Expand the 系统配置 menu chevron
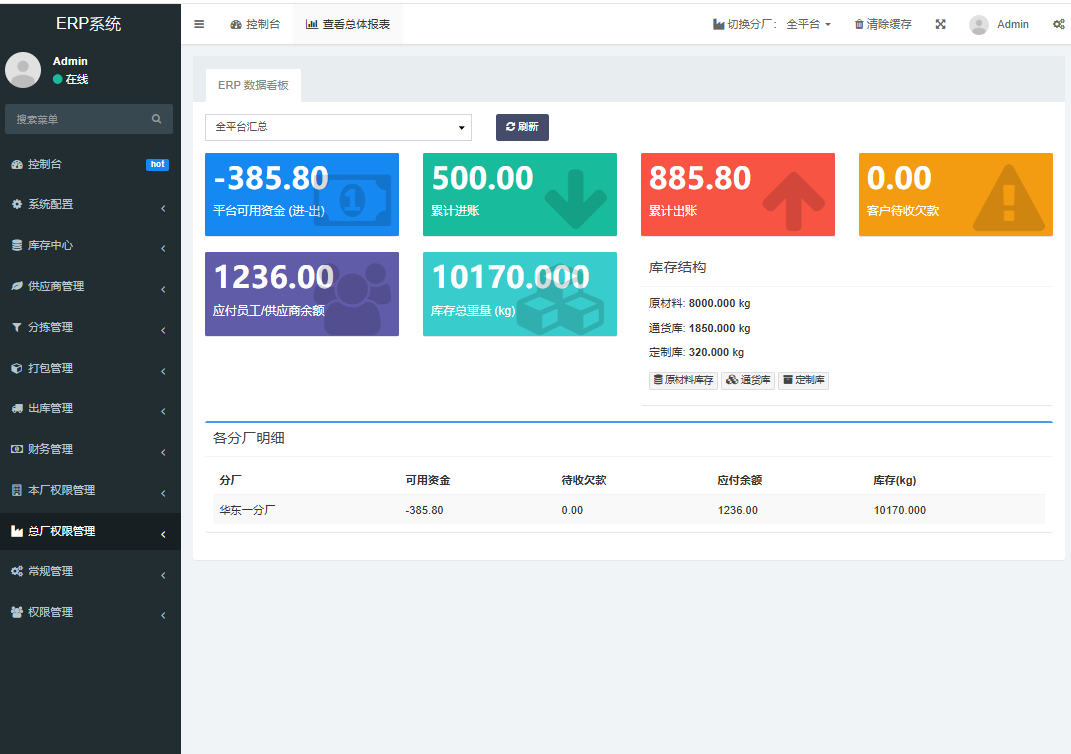1071x754 pixels. [x=163, y=208]
